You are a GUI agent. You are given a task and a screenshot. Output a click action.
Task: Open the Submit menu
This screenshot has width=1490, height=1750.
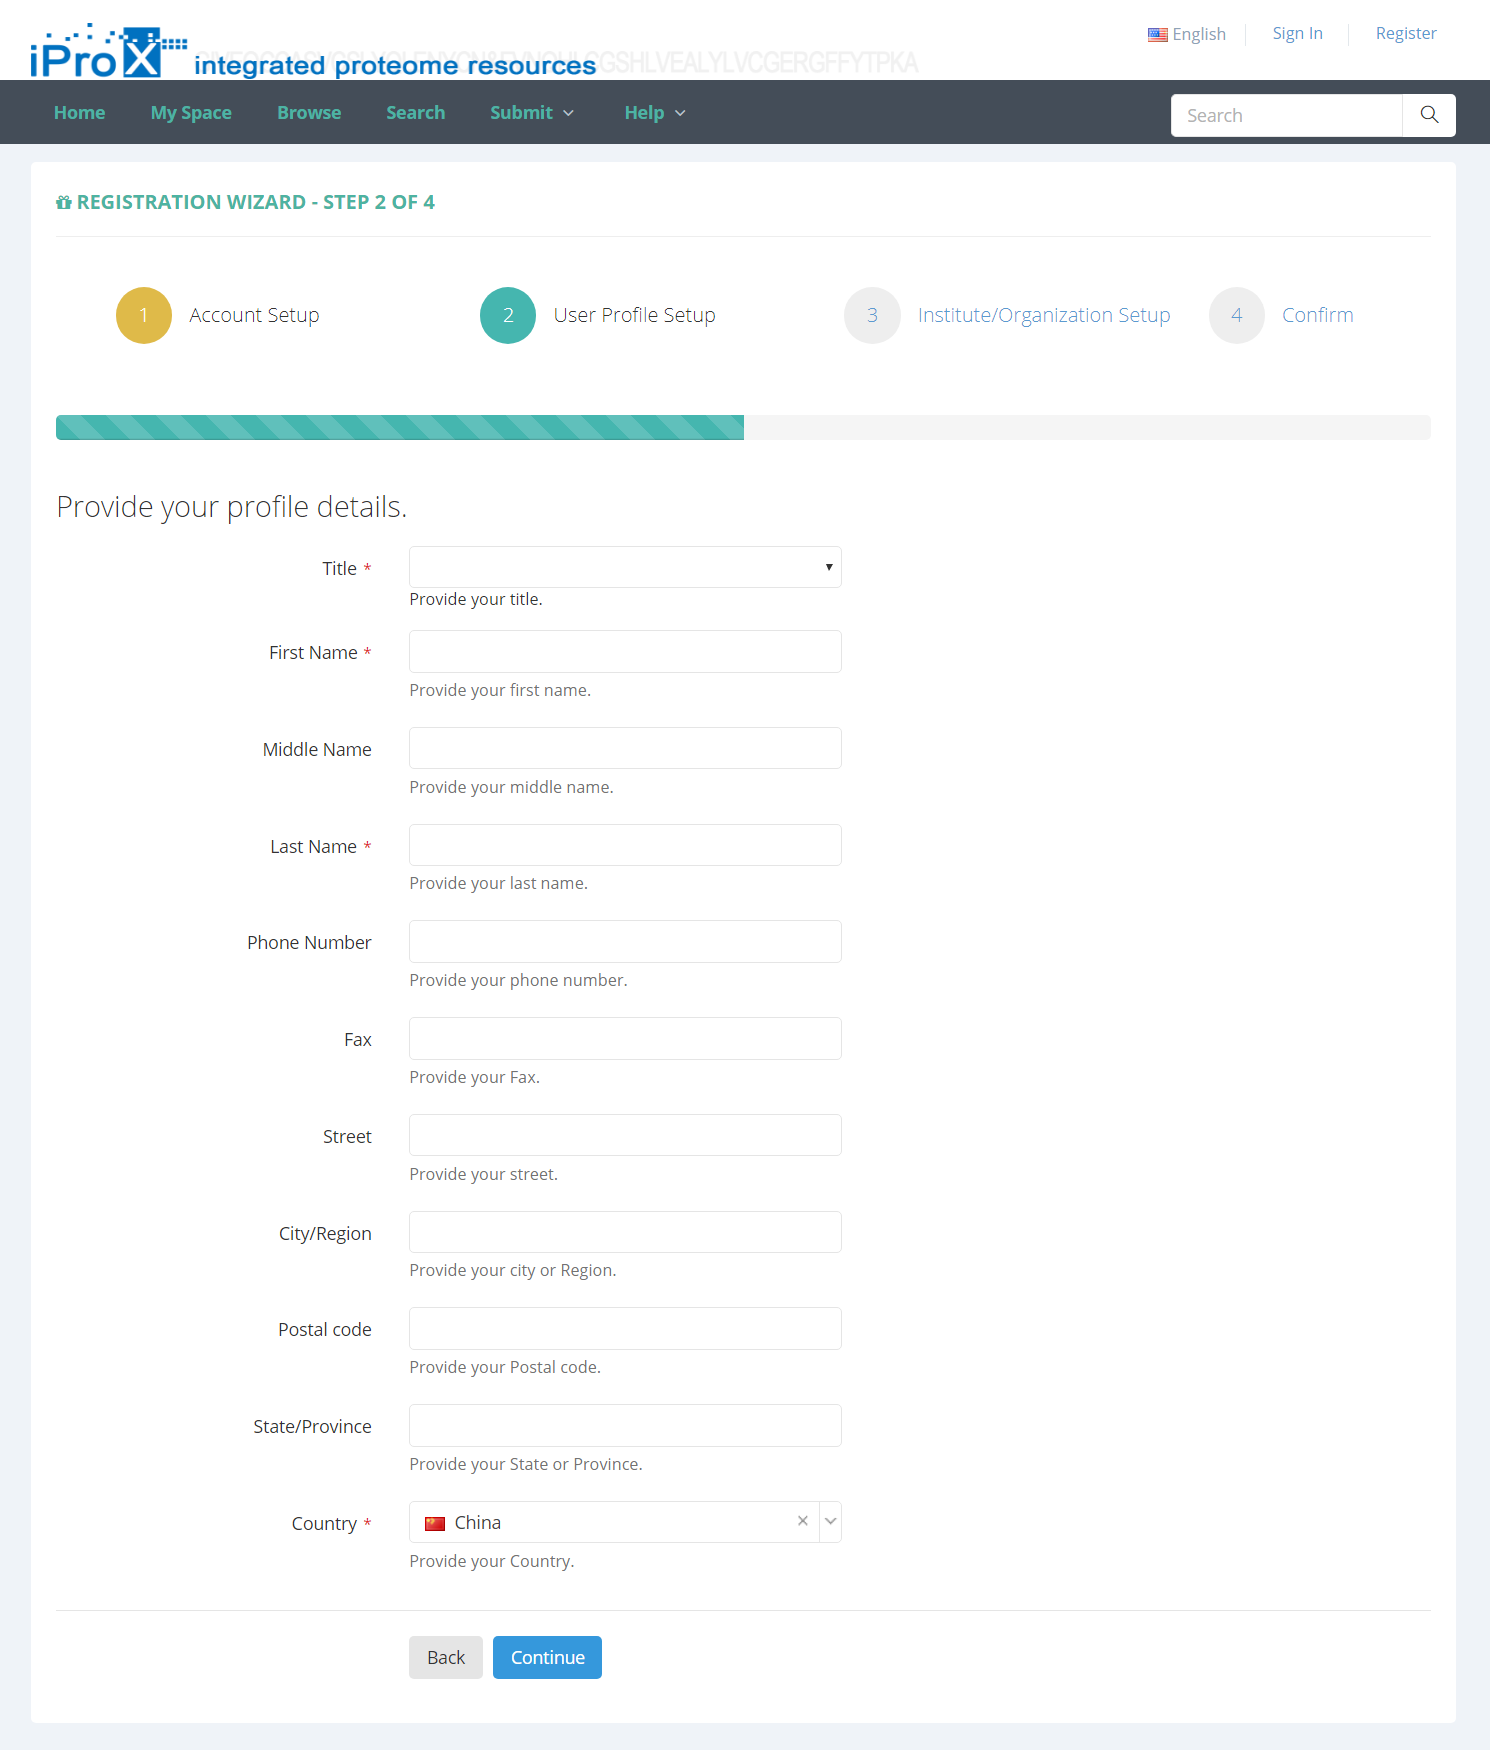point(532,113)
